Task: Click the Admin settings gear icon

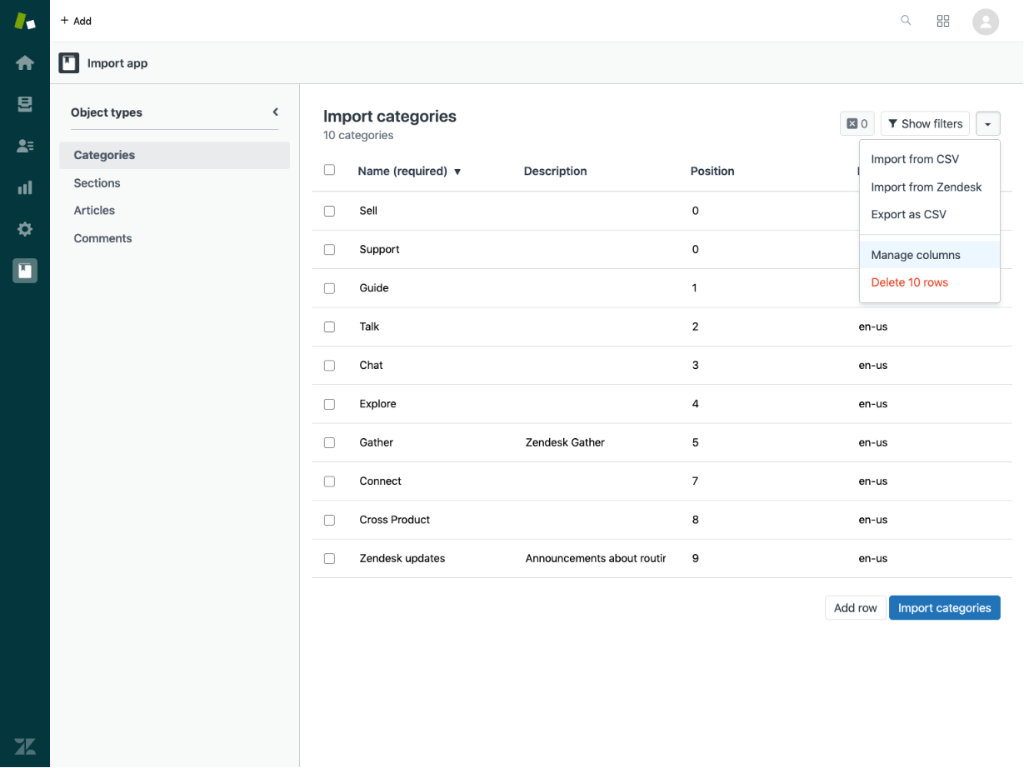Action: [x=24, y=229]
